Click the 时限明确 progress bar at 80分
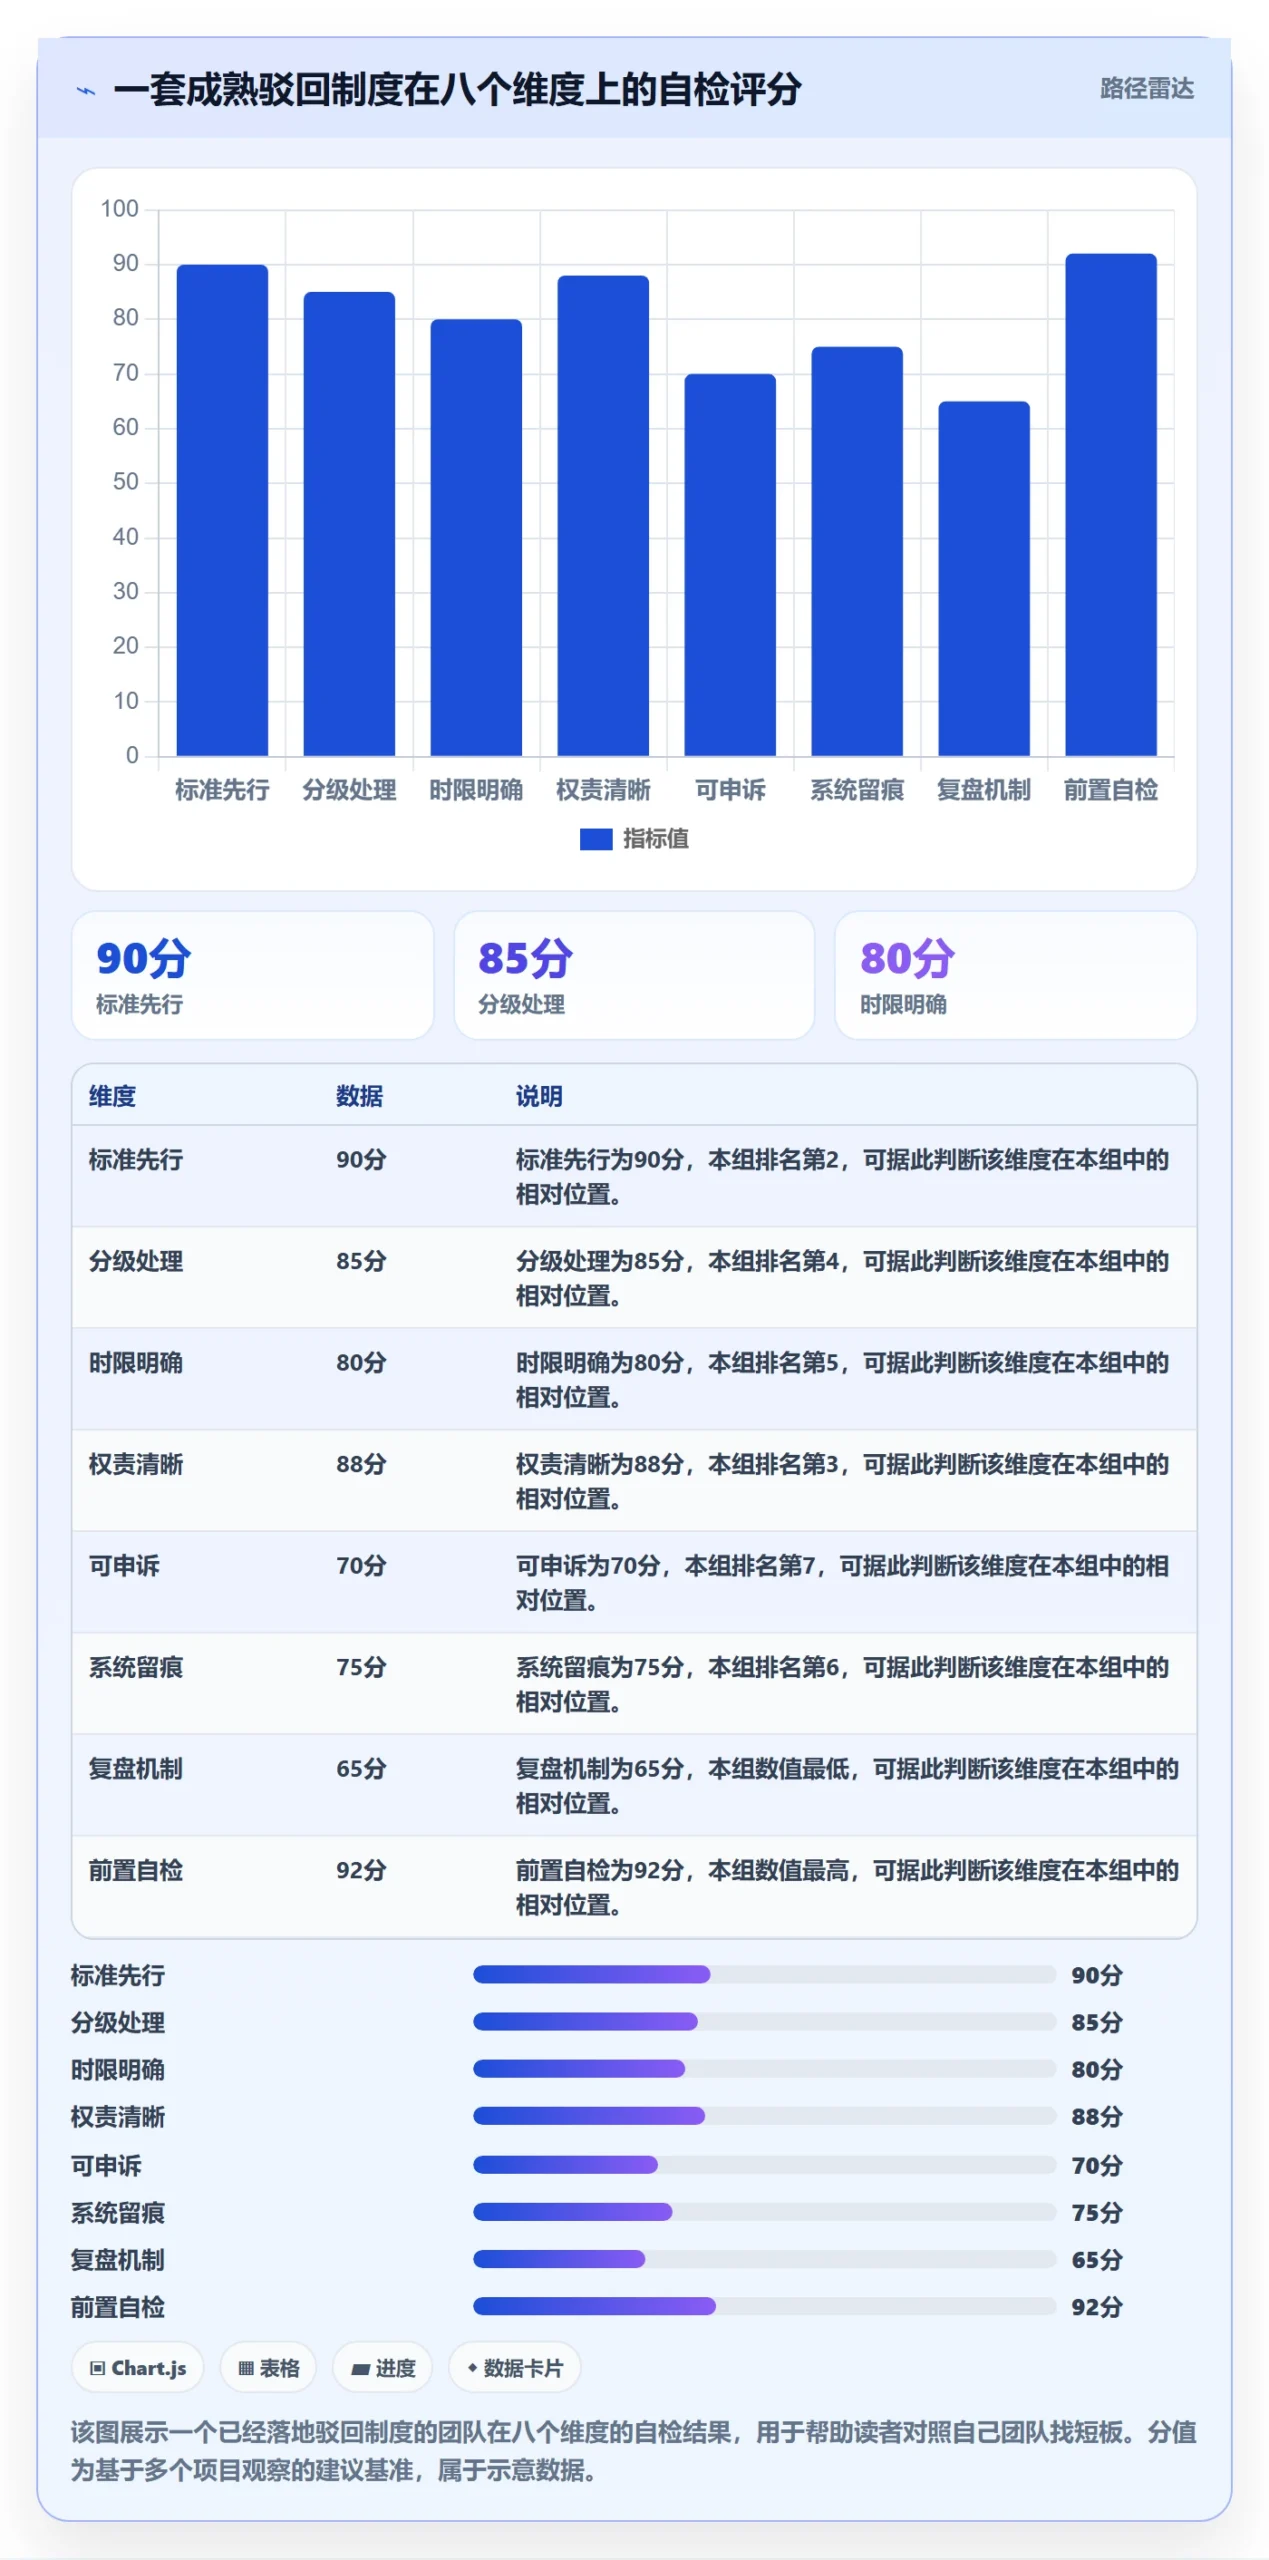Image resolution: width=1269 pixels, height=2560 pixels. pos(764,2069)
